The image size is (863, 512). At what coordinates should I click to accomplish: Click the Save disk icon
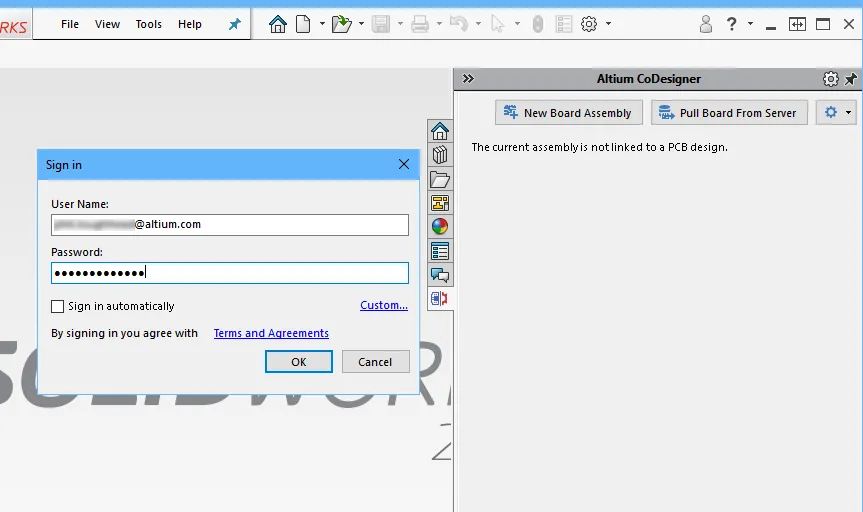click(381, 24)
